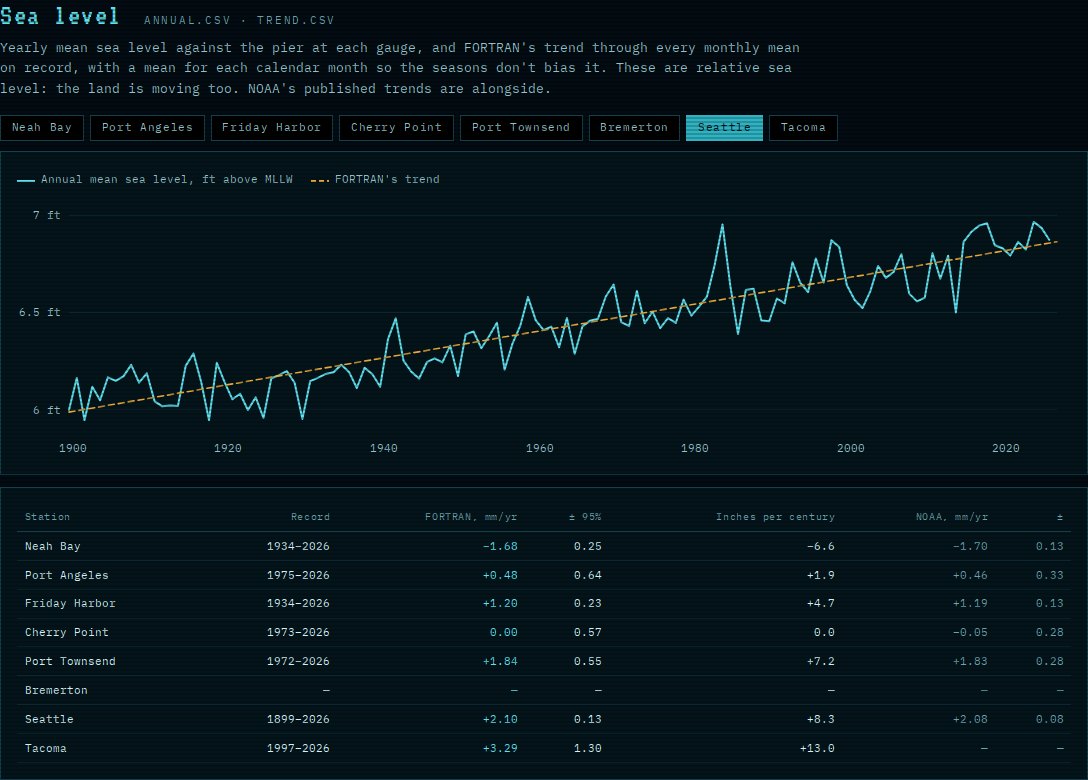Click Friday Harbor's +4.7 inches per century
The height and width of the screenshot is (780, 1088).
click(x=821, y=604)
